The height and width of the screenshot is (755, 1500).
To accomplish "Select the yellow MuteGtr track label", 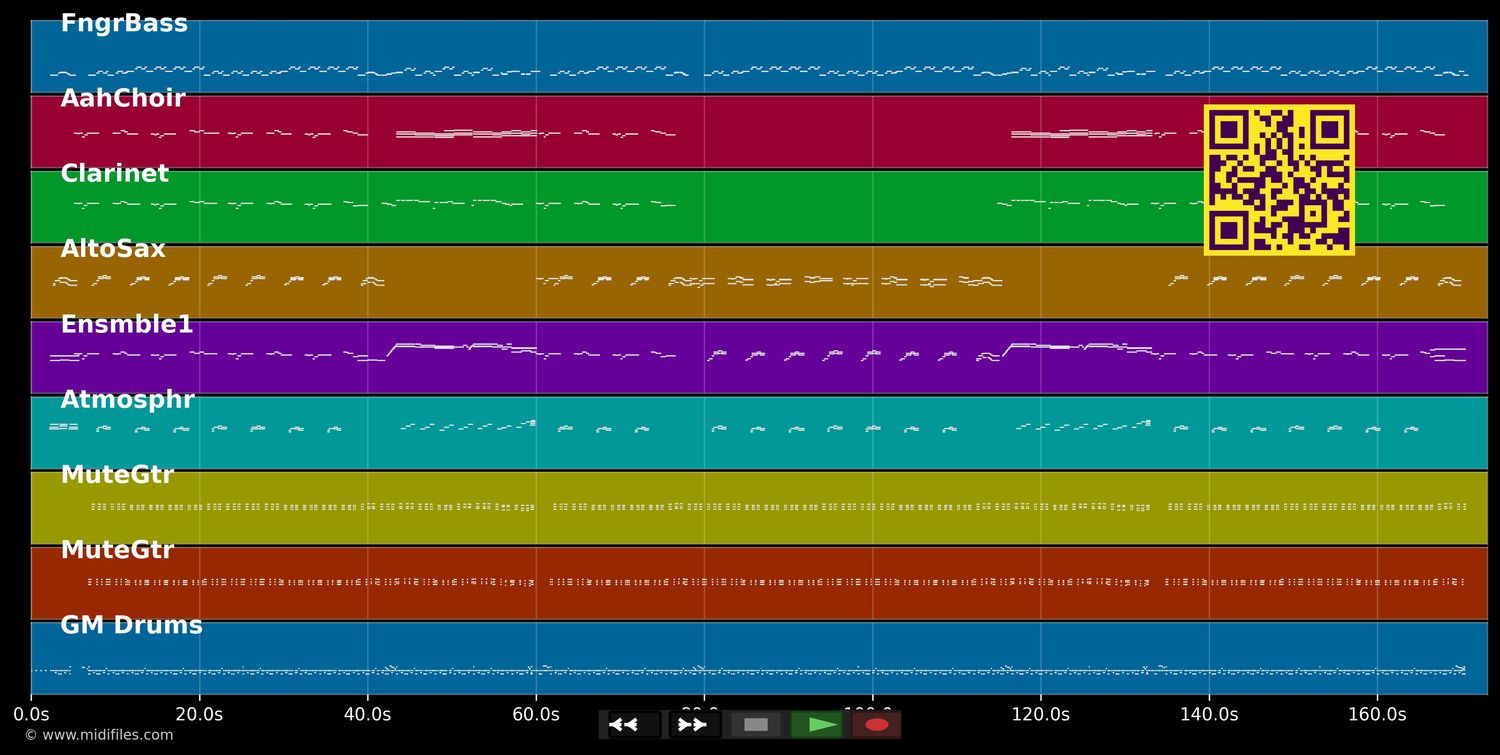I will click(117, 476).
